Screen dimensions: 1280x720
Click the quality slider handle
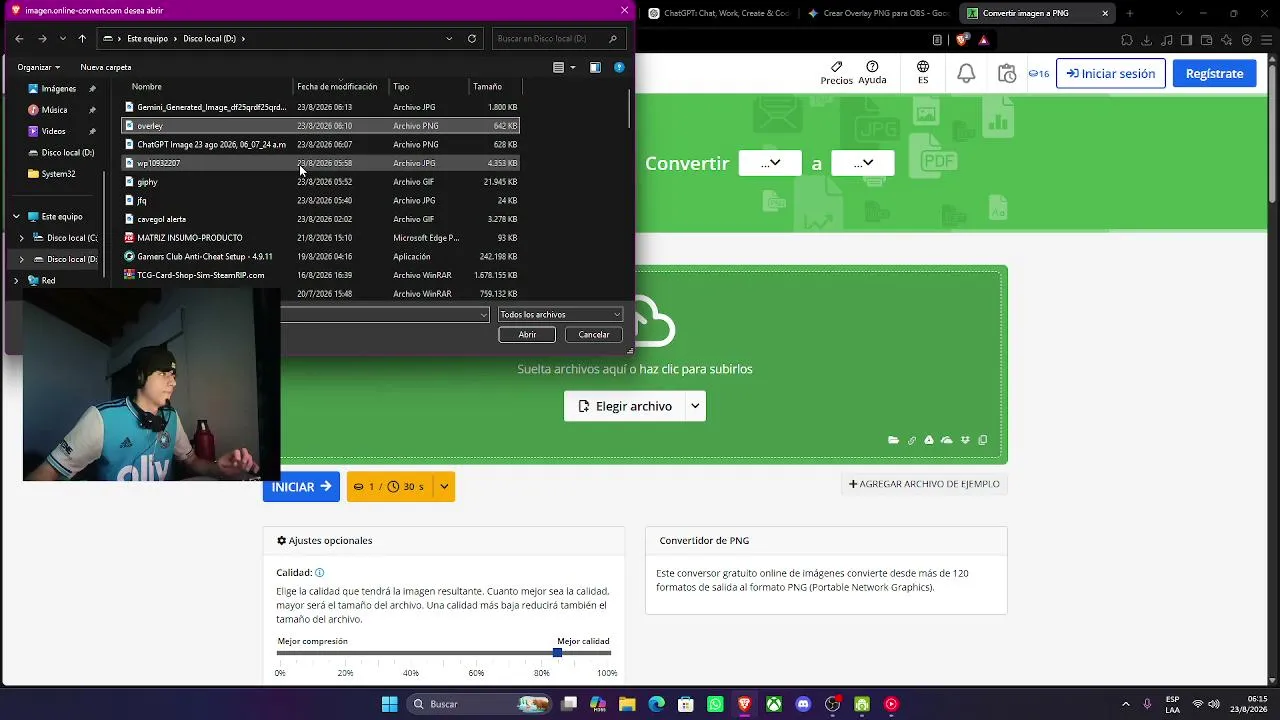[x=557, y=653]
